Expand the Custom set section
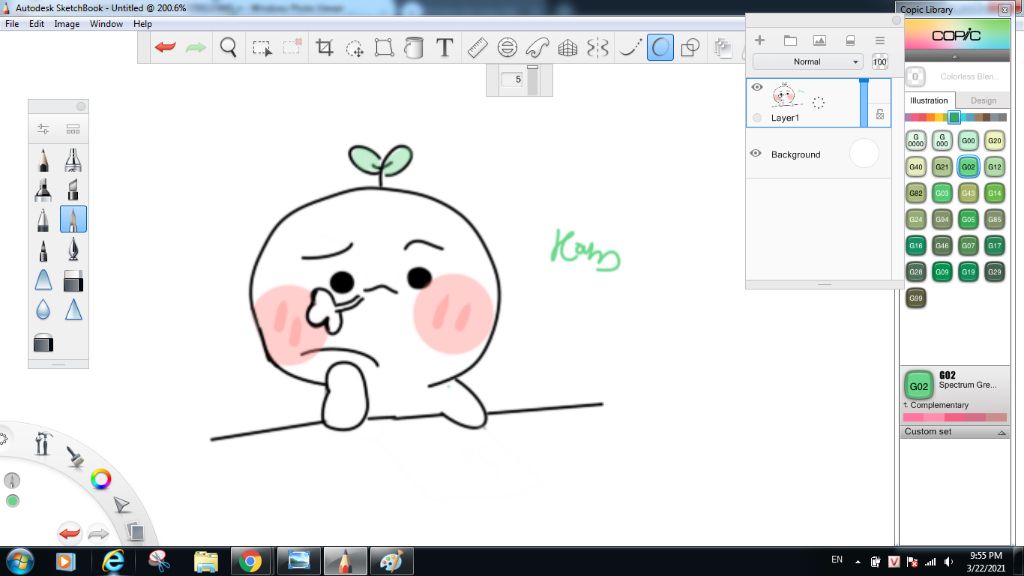Viewport: 1024px width, 576px height. point(1002,432)
